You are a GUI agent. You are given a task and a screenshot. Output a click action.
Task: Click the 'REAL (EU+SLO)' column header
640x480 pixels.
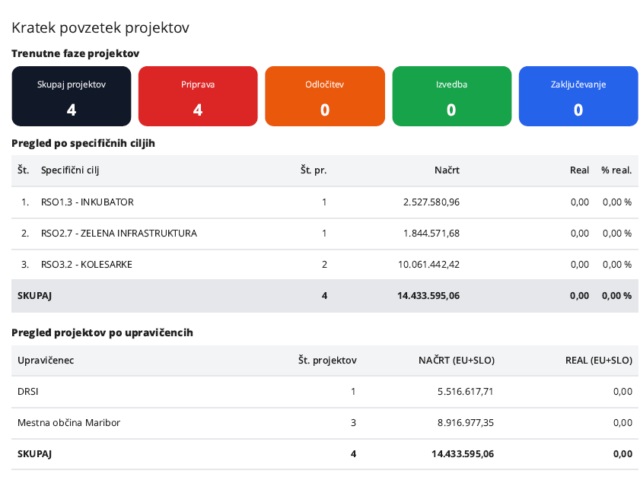point(599,360)
